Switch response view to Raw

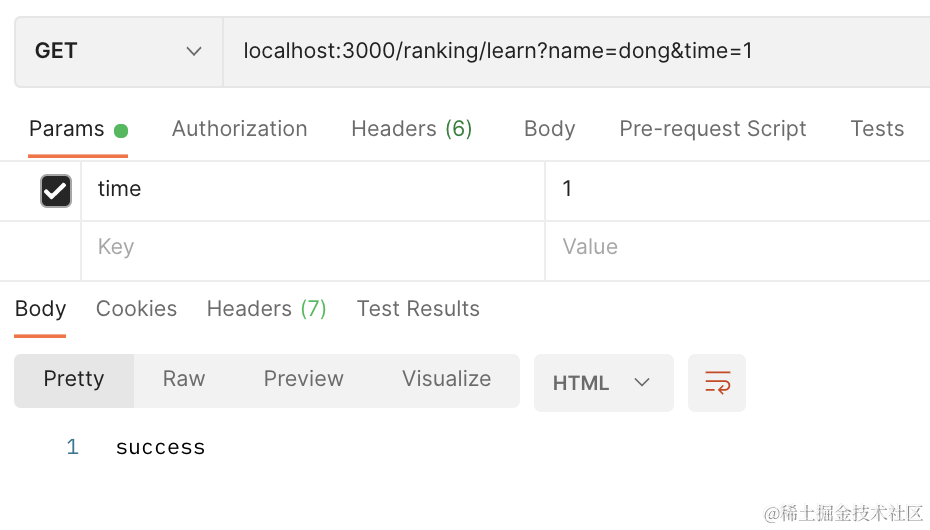[184, 379]
